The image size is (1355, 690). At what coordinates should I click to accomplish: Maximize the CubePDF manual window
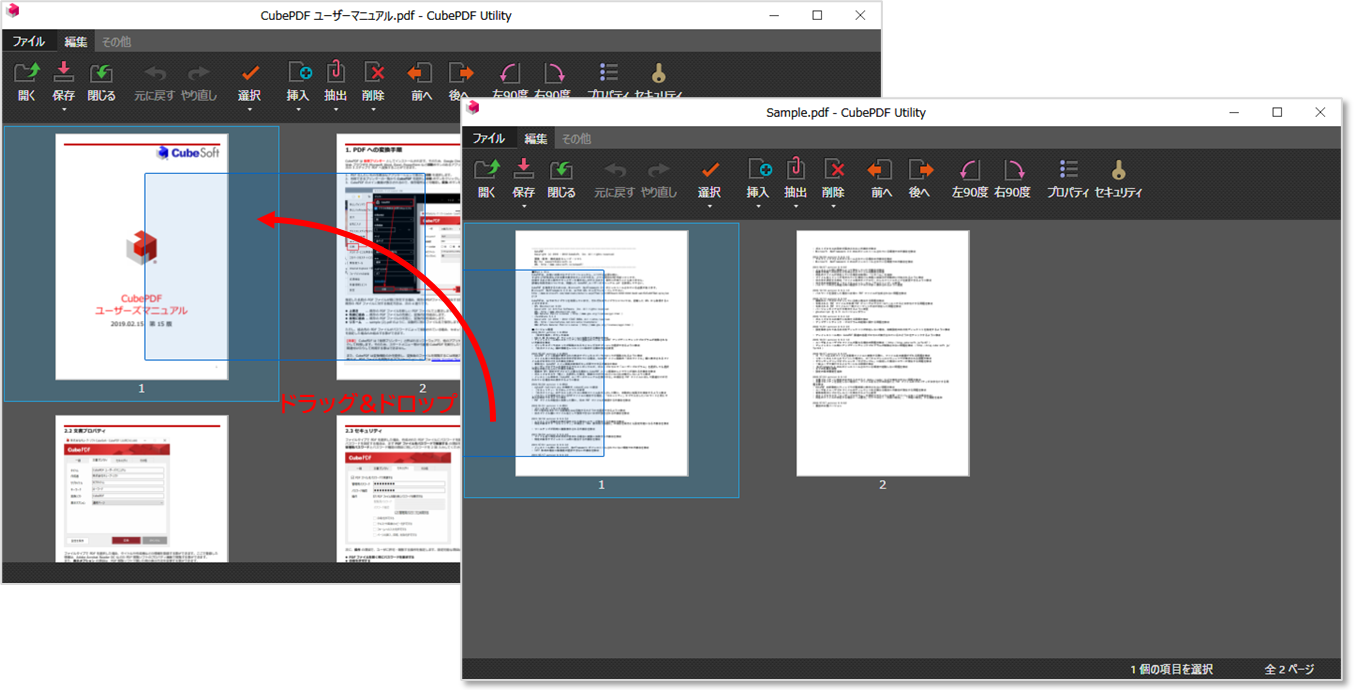tap(817, 15)
